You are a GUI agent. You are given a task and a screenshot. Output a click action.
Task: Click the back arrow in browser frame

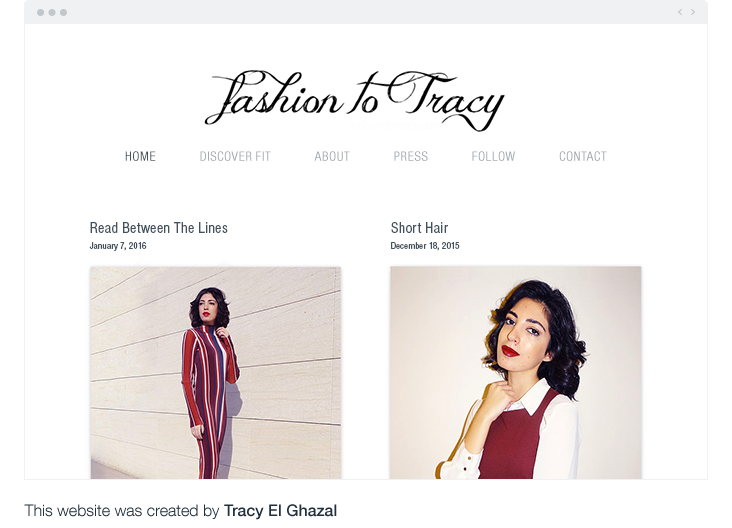680,12
